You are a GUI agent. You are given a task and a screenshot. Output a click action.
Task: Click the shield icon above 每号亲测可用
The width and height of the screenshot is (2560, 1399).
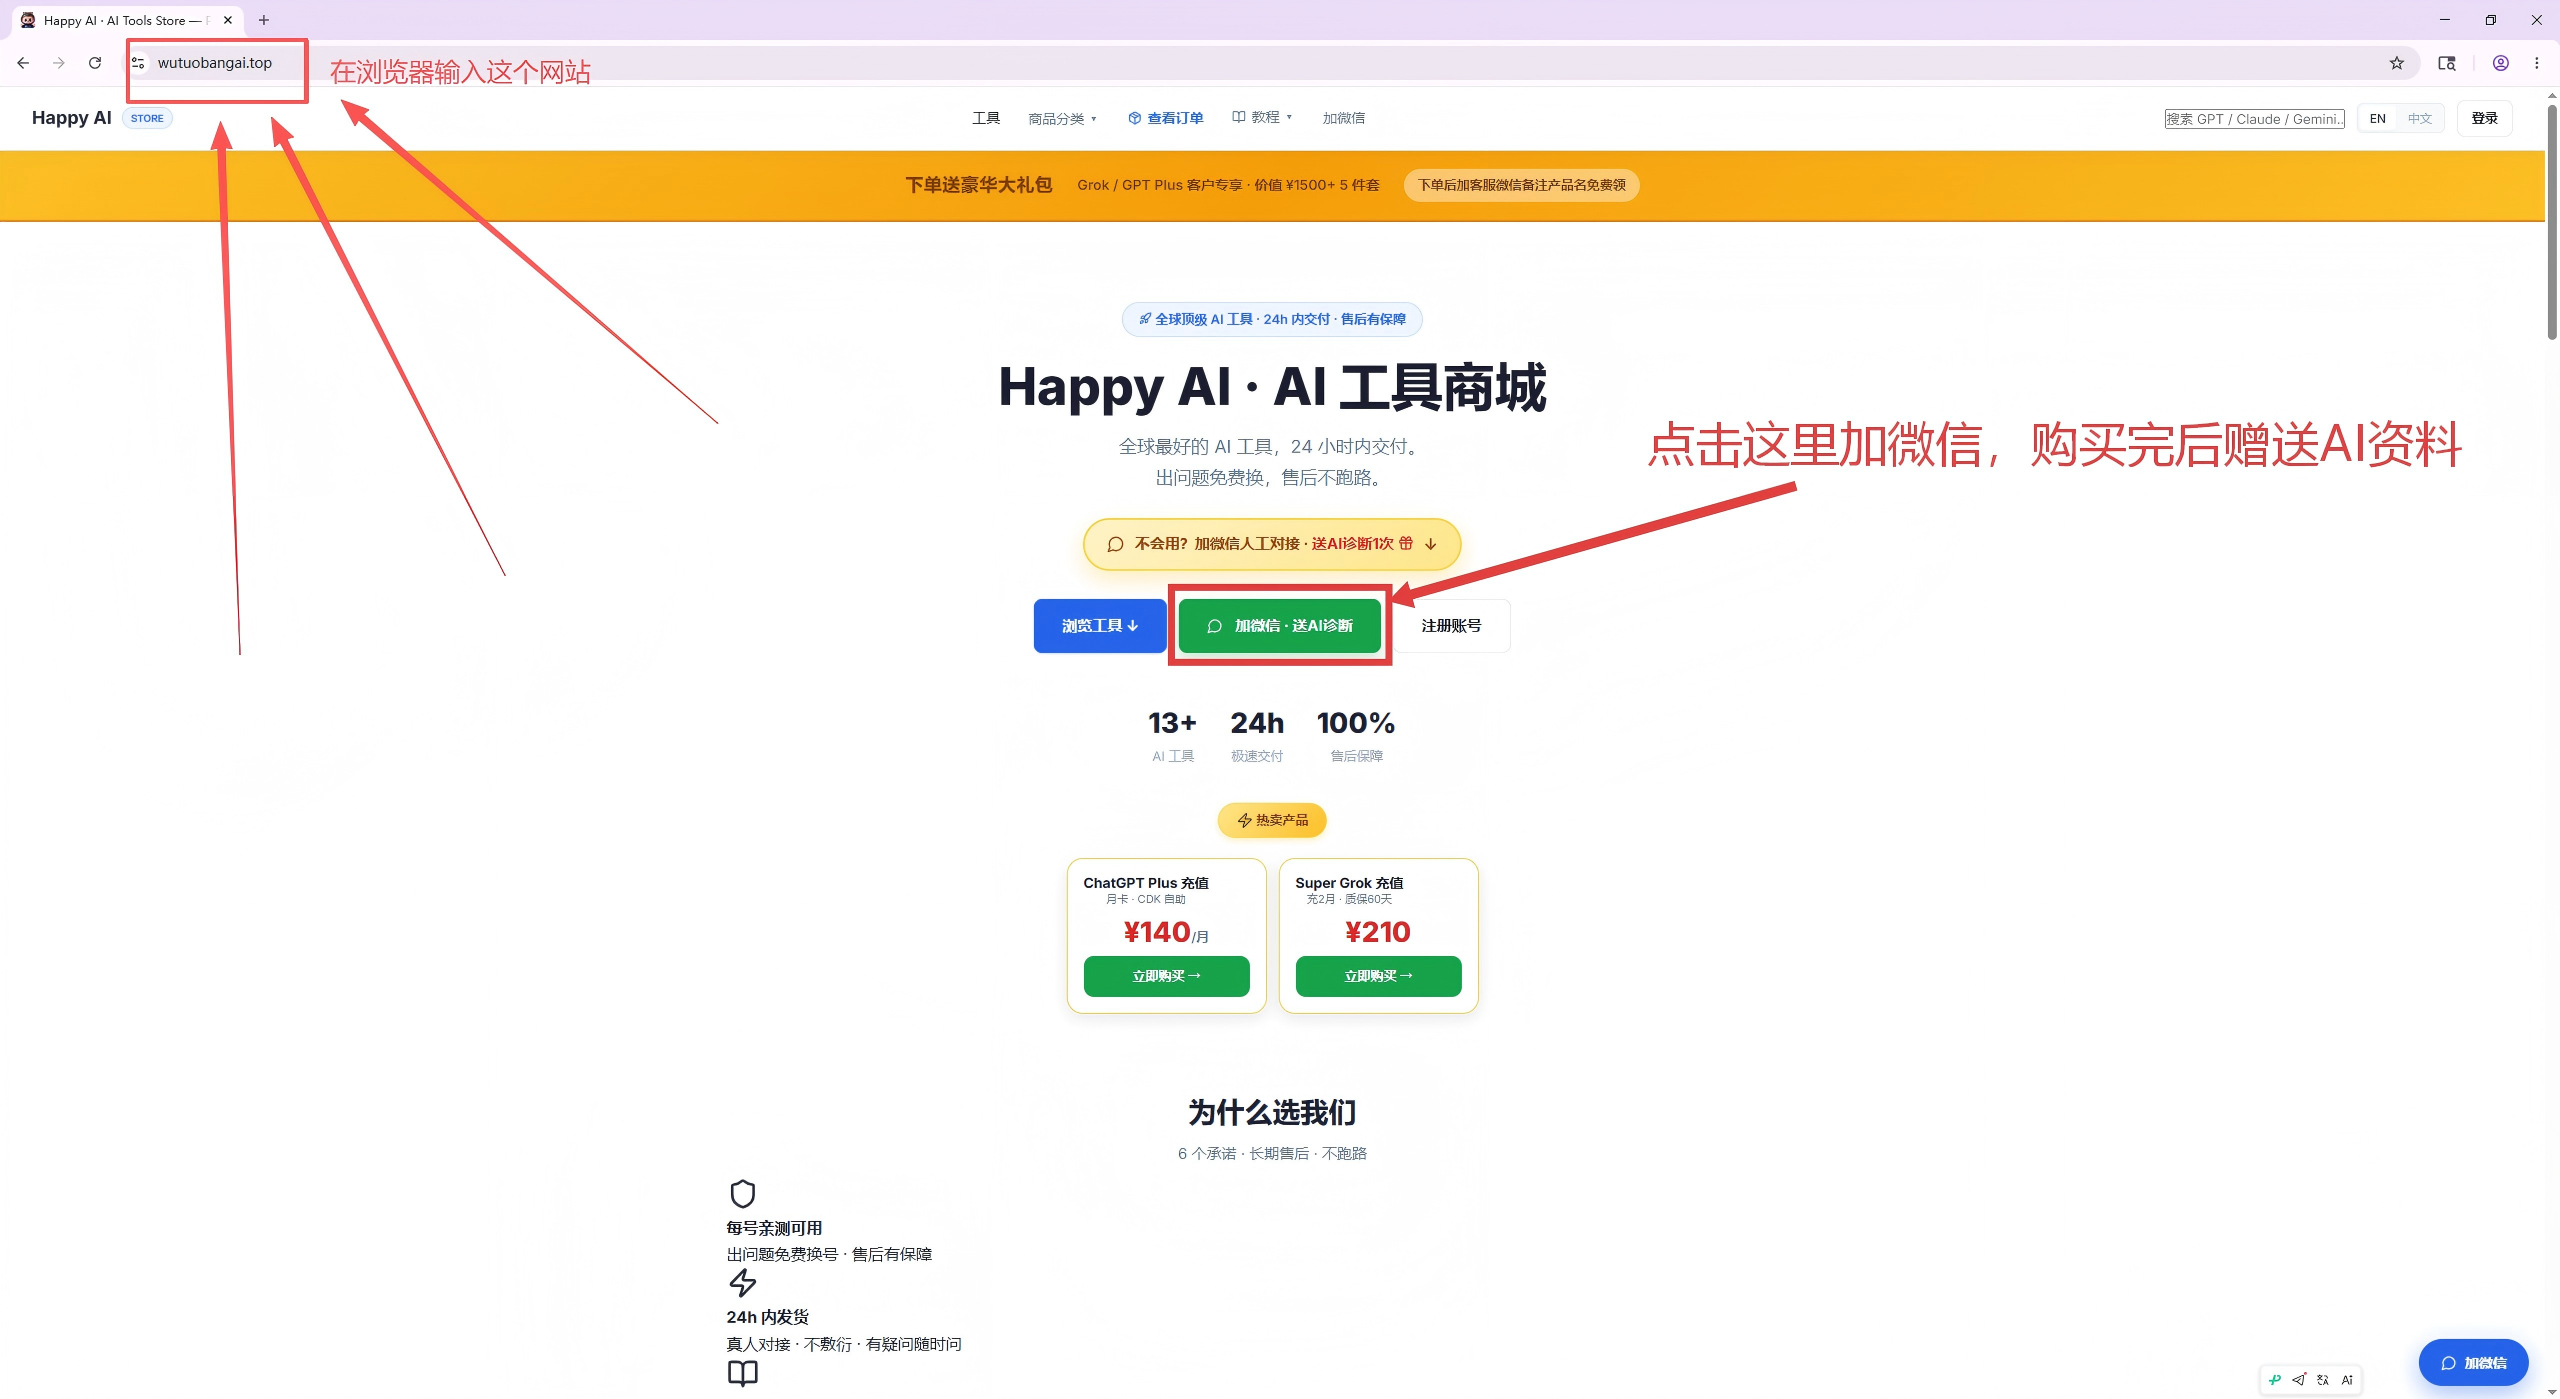(742, 1194)
